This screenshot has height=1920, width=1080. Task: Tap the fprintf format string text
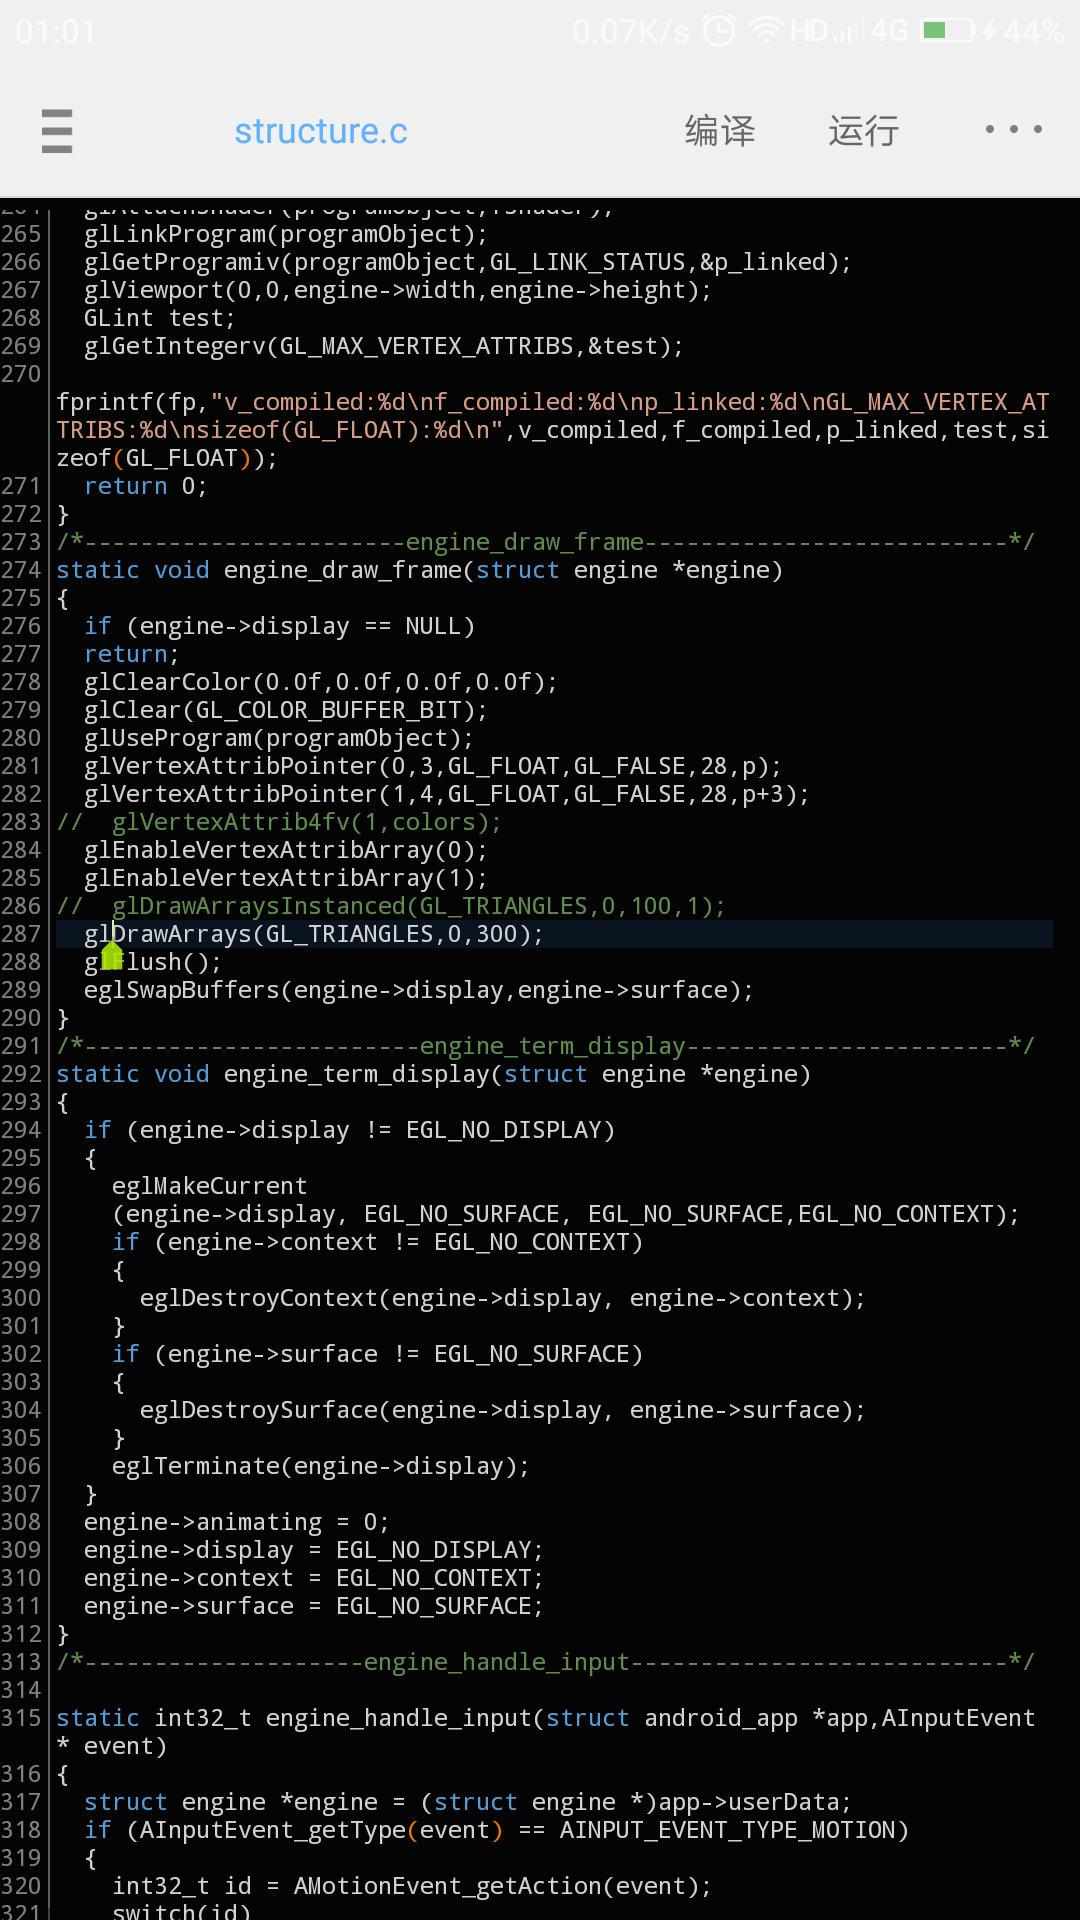pyautogui.click(x=500, y=402)
